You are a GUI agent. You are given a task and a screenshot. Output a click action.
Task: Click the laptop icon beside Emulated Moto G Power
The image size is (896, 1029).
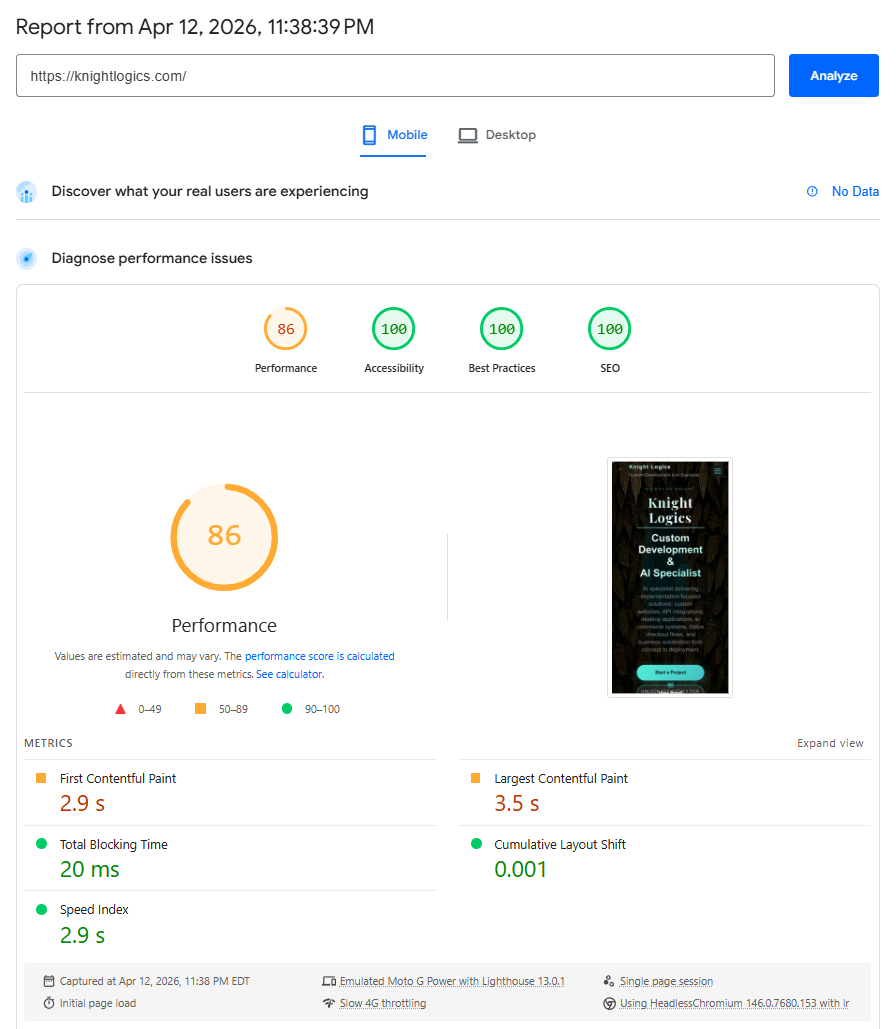click(329, 981)
